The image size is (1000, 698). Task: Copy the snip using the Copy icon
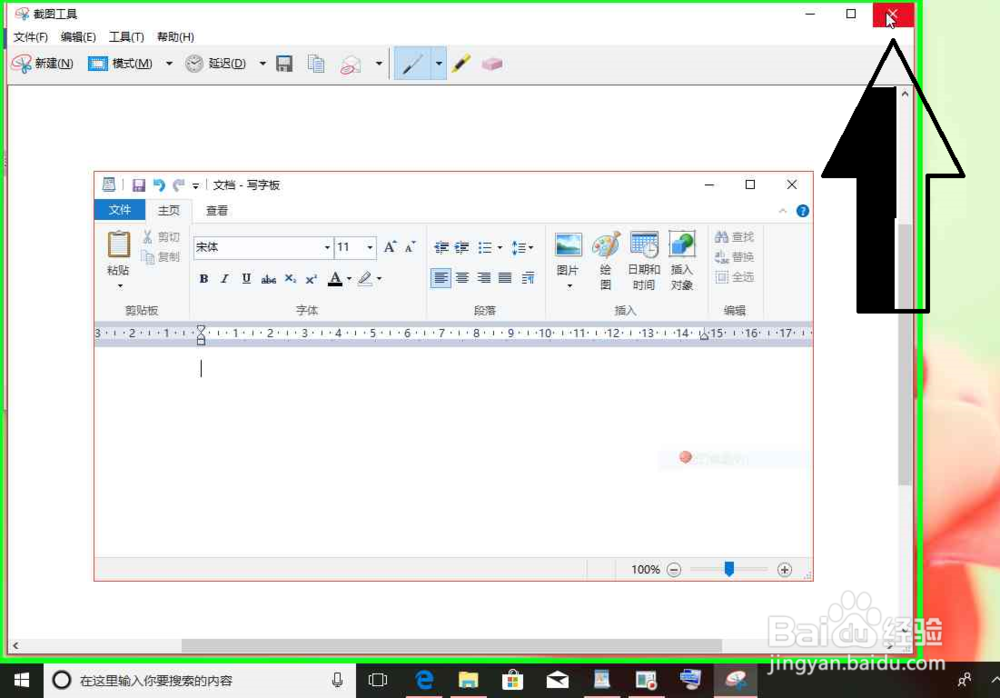(x=316, y=62)
